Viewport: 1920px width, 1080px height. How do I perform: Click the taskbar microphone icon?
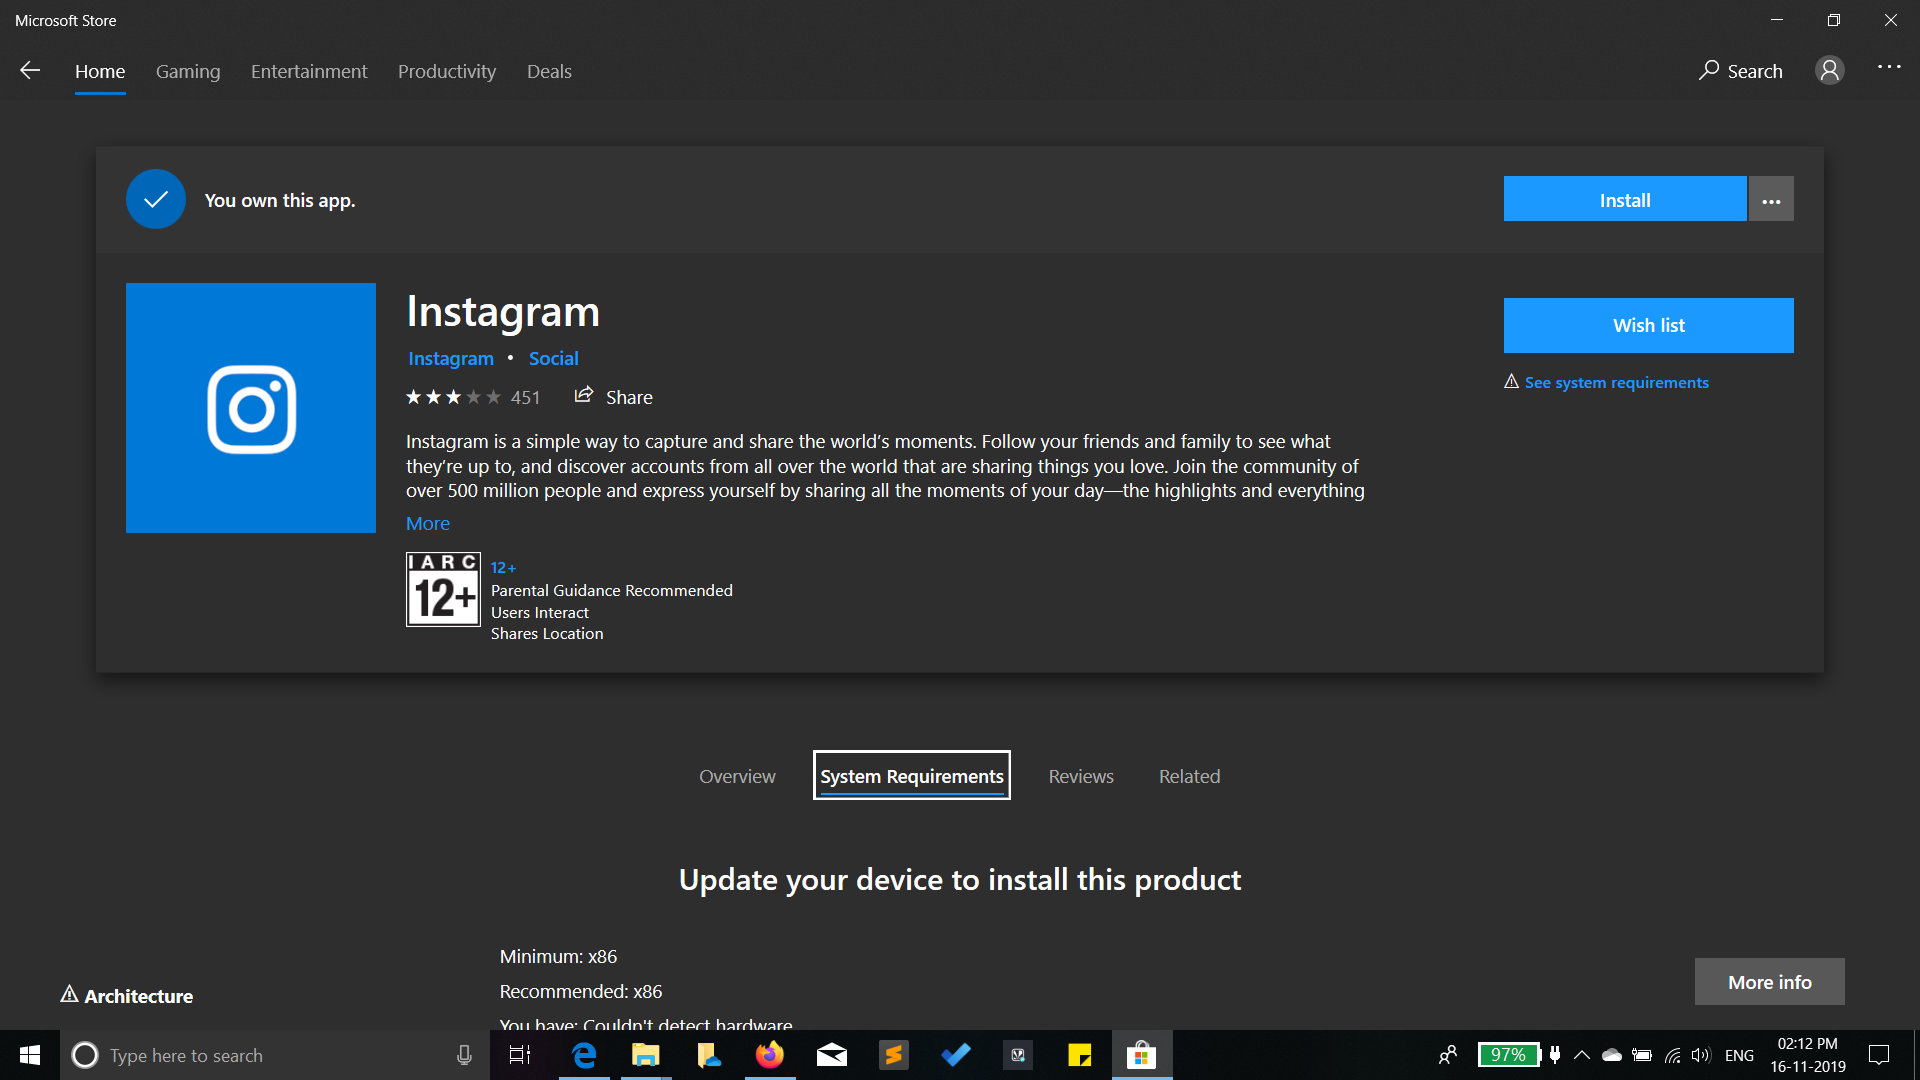pyautogui.click(x=464, y=1055)
